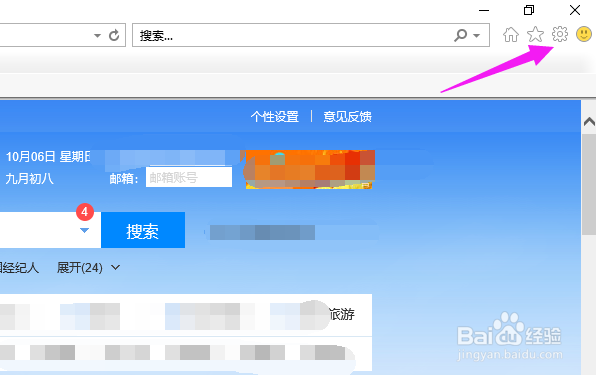
Task: Click the 邮箱账号 input field
Action: 189,177
